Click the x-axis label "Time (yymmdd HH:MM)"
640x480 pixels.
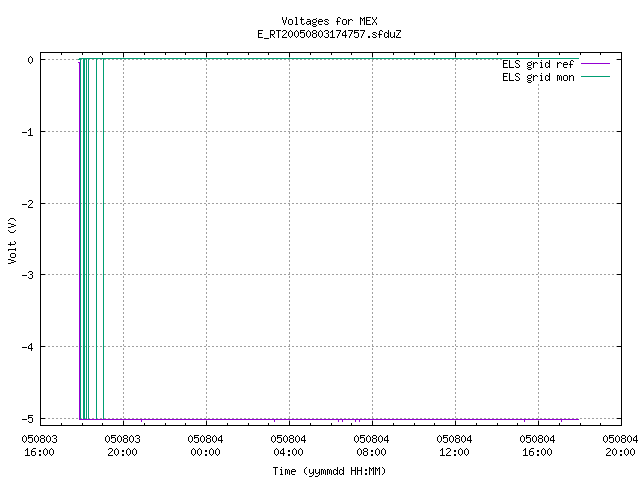coord(329,471)
